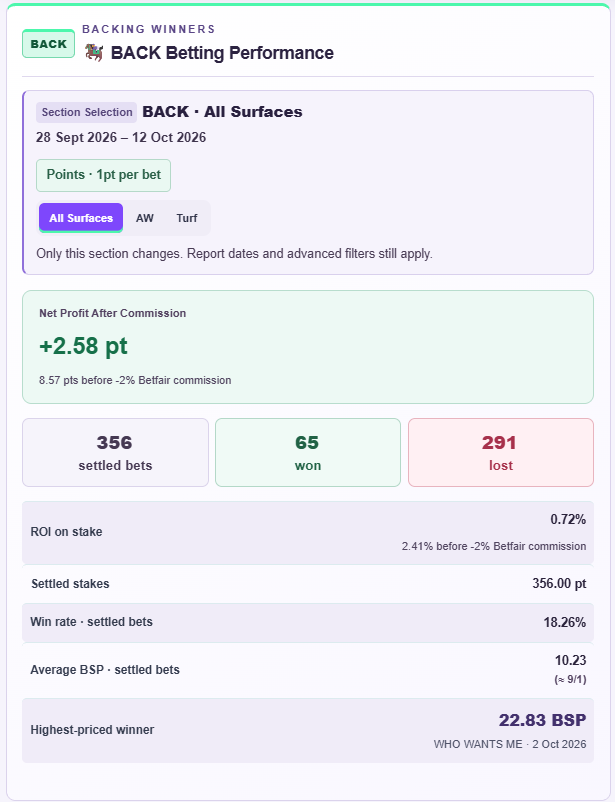Click the Section Selection label
This screenshot has height=802, width=615.
tap(86, 112)
